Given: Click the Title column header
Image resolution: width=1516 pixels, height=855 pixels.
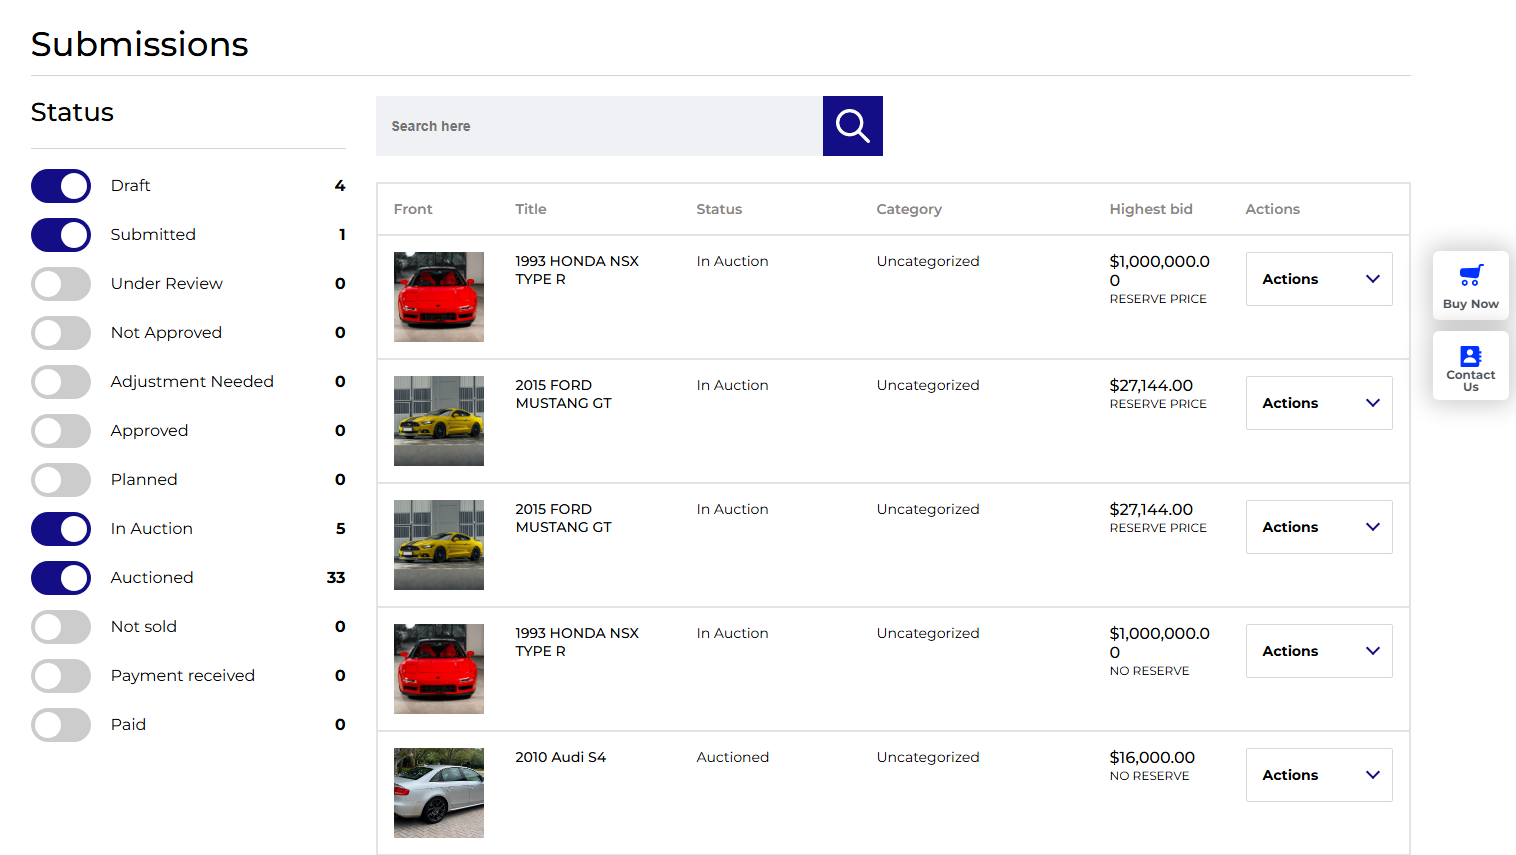Looking at the screenshot, I should pyautogui.click(x=531, y=209).
